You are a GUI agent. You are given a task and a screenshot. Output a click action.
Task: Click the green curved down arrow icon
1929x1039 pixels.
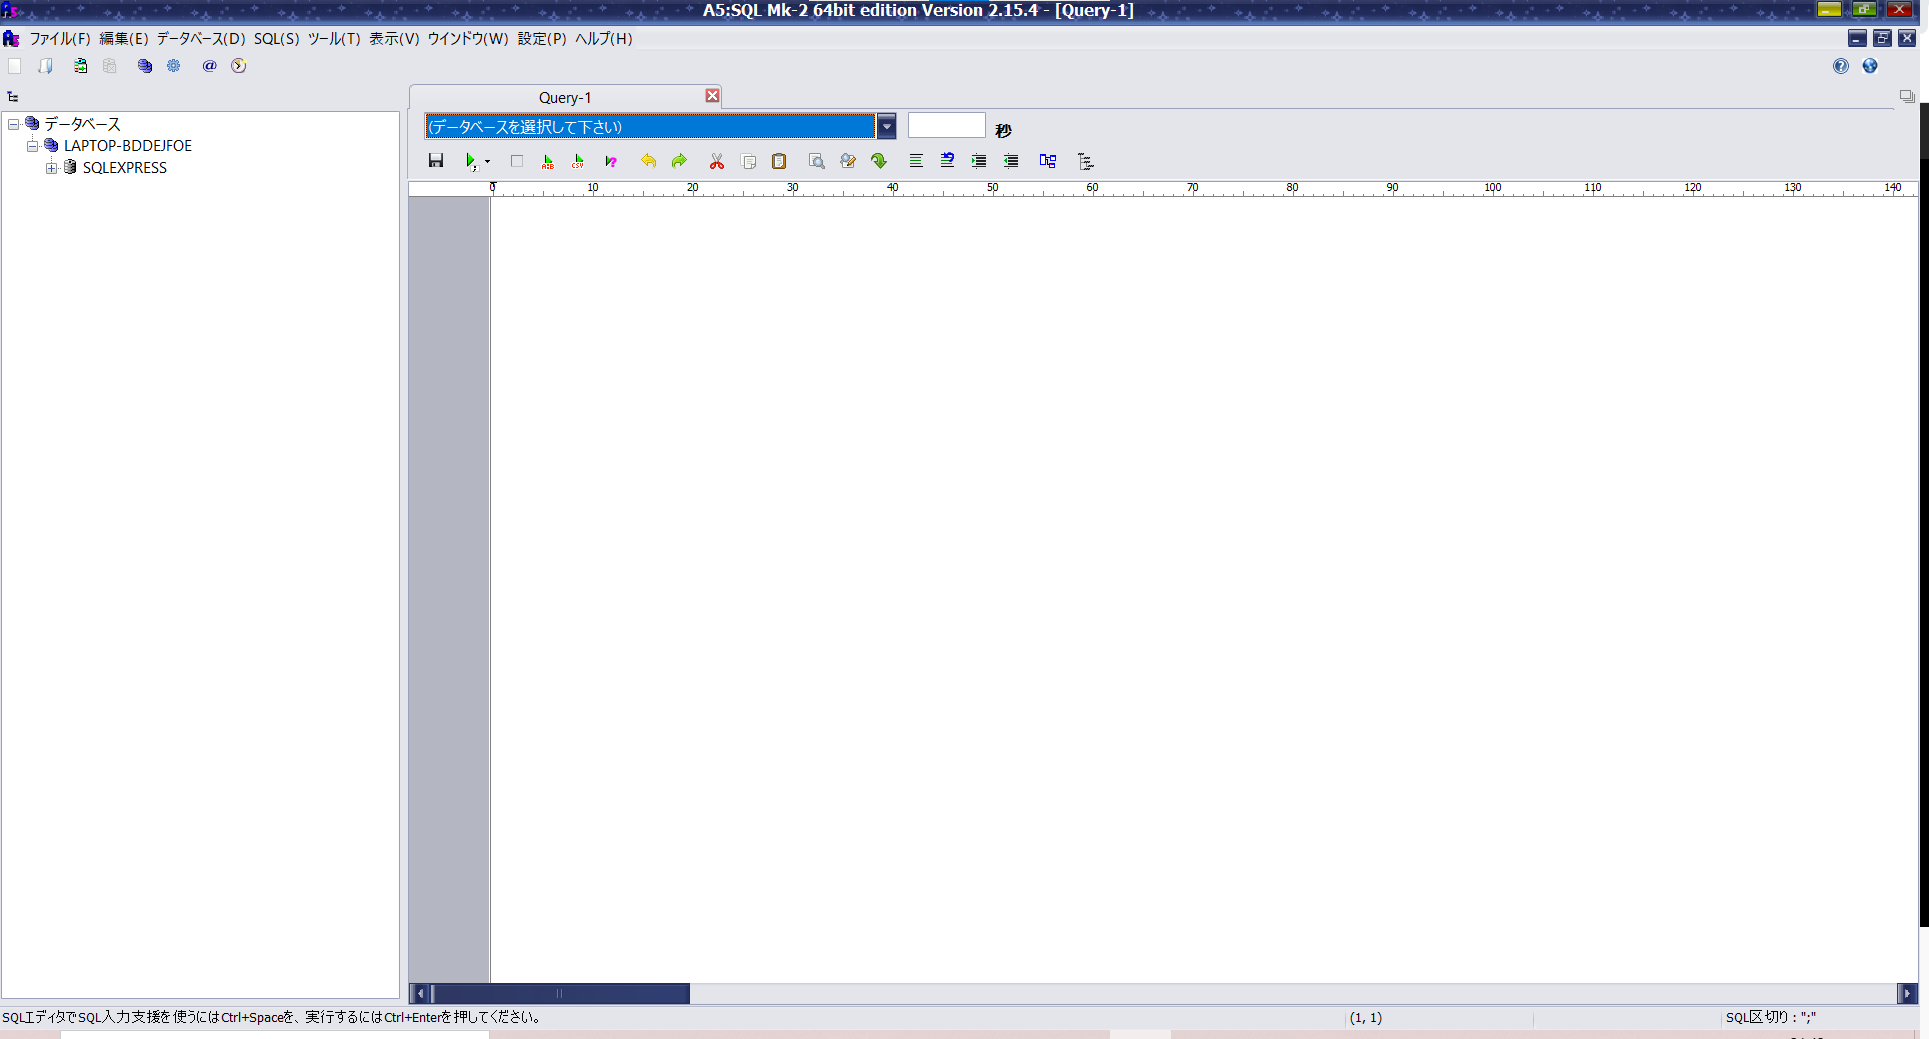coord(879,161)
